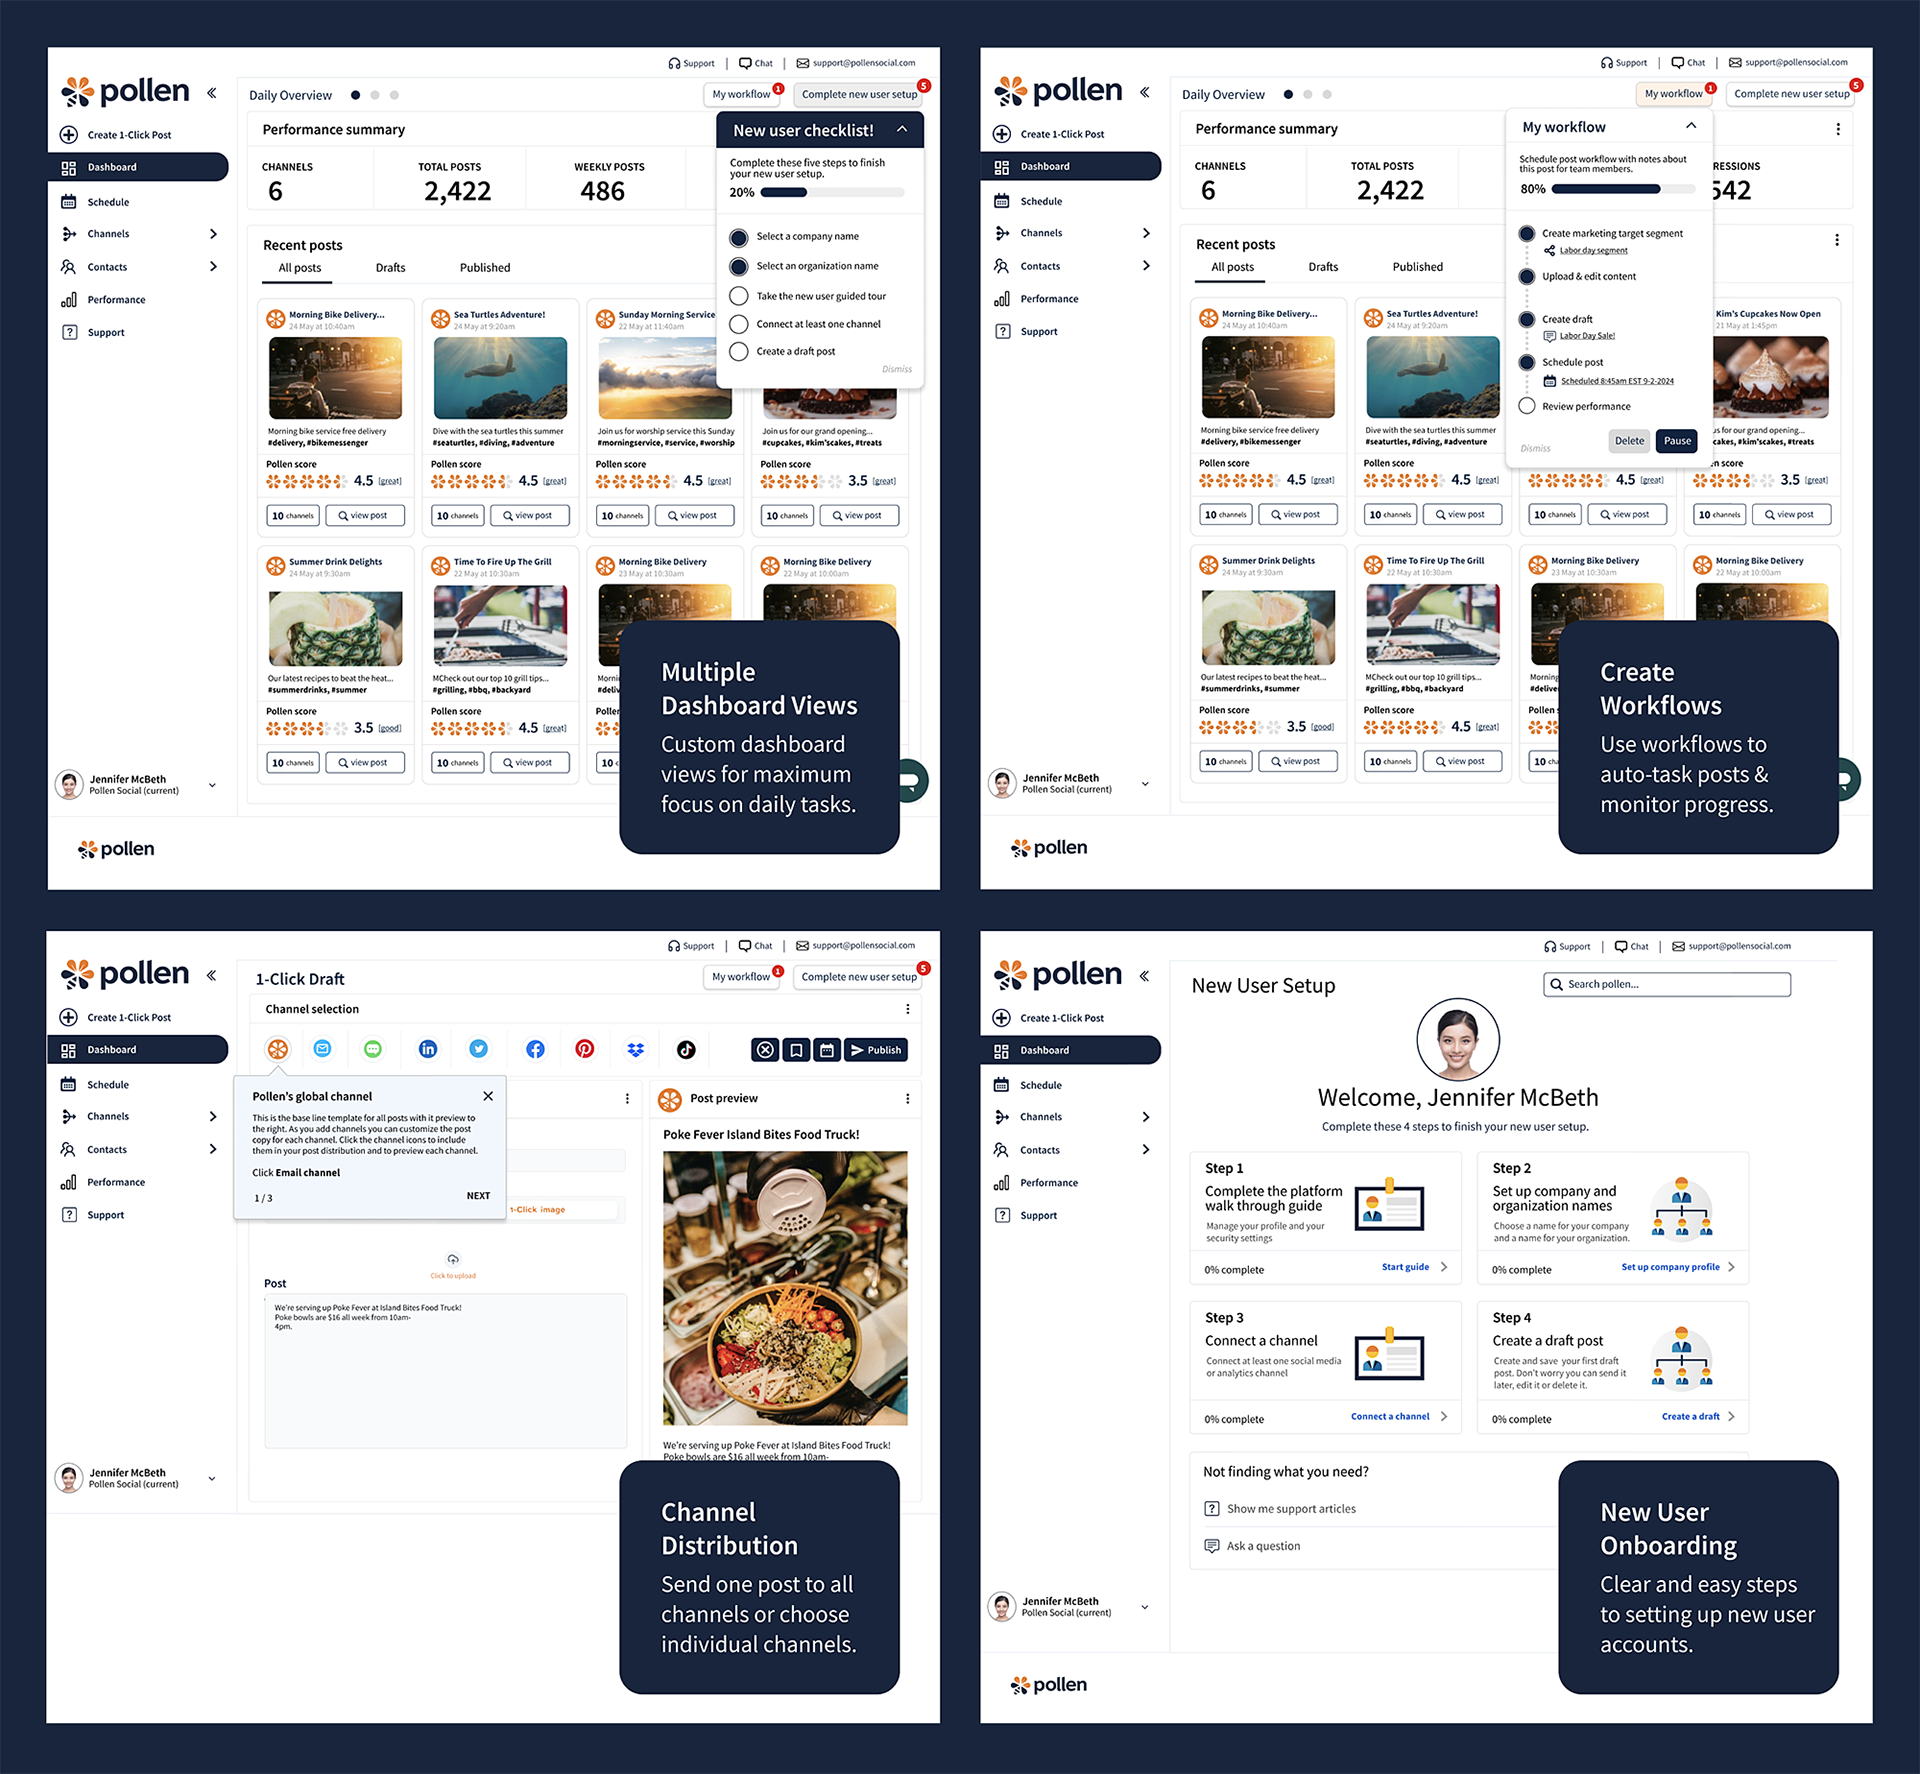Select the Facebook channel icon
The width and height of the screenshot is (1920, 1774).
535,1049
